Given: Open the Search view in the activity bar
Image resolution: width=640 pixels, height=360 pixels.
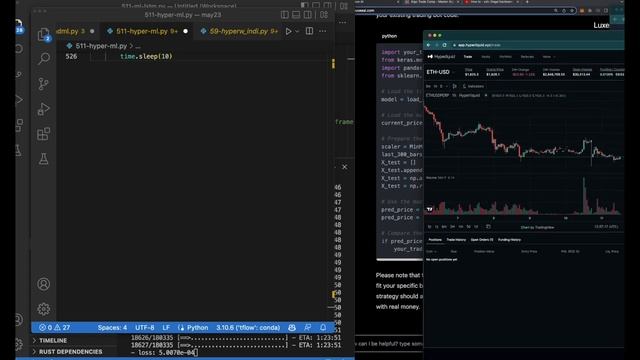Looking at the screenshot, I should pyautogui.click(x=43, y=58).
